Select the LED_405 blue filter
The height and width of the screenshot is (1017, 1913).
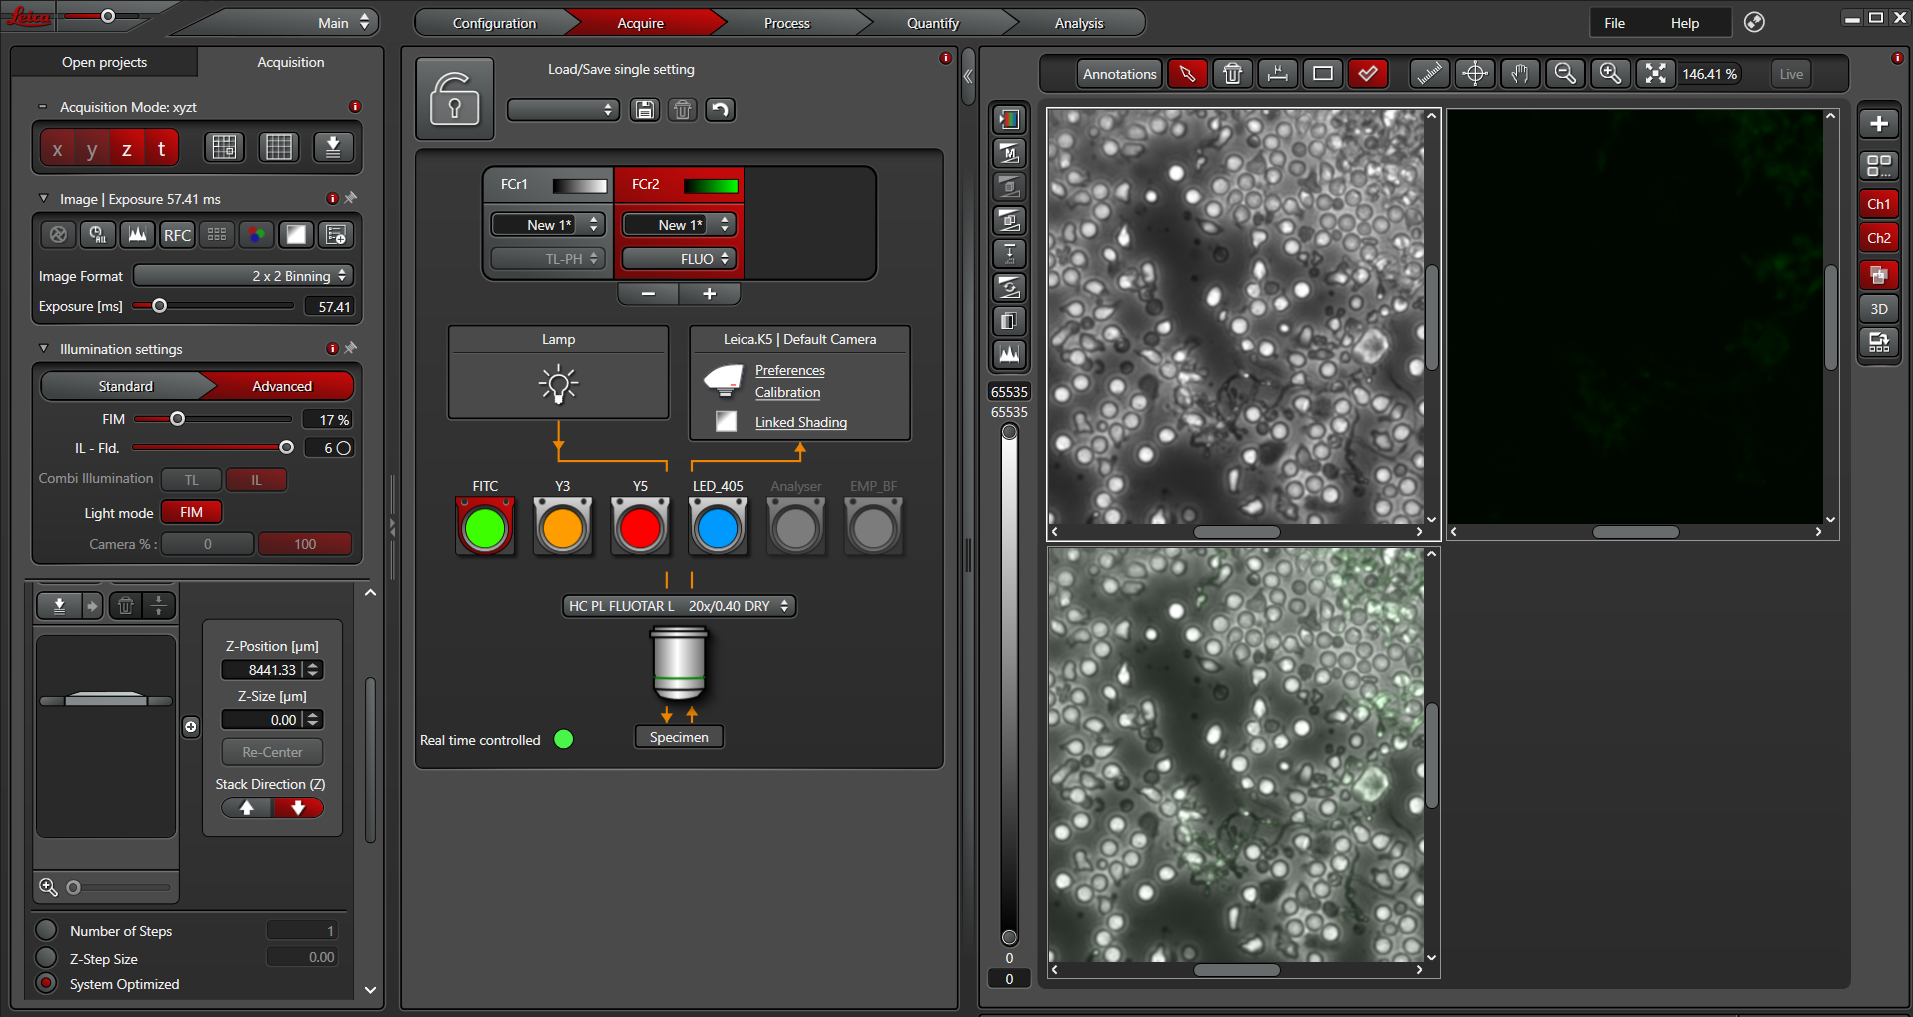point(718,528)
